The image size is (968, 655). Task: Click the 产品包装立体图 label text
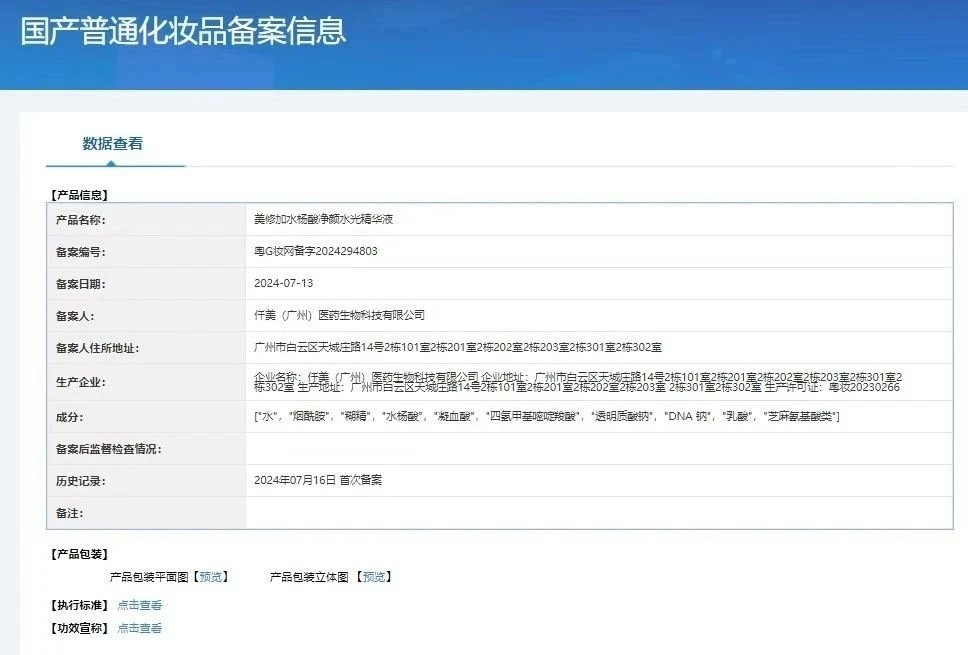[309, 577]
